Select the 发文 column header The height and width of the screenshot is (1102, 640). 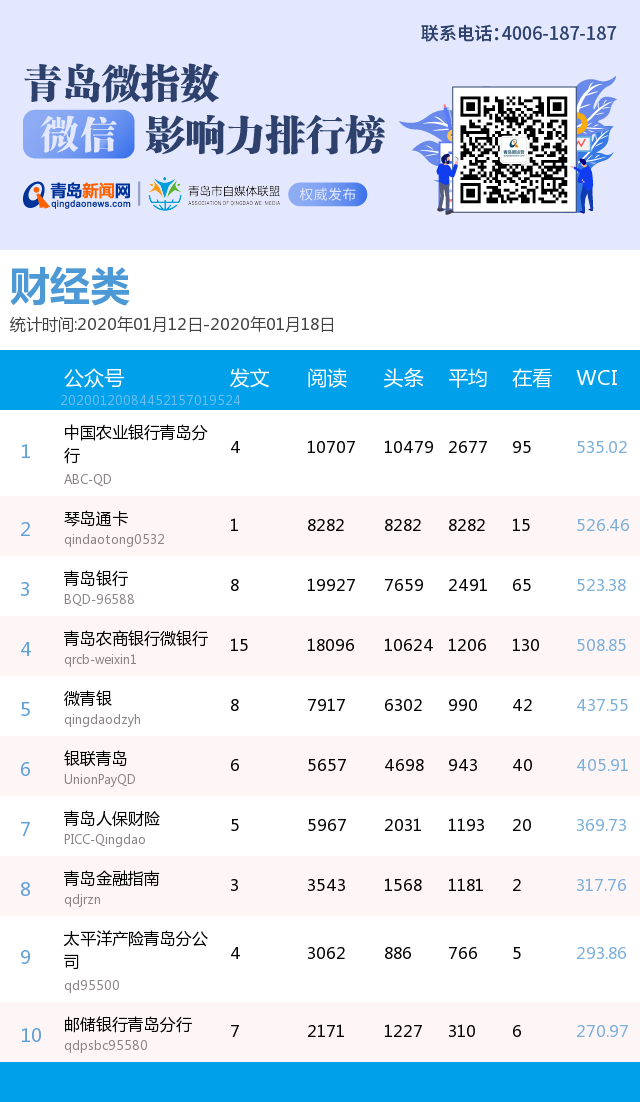tap(249, 378)
